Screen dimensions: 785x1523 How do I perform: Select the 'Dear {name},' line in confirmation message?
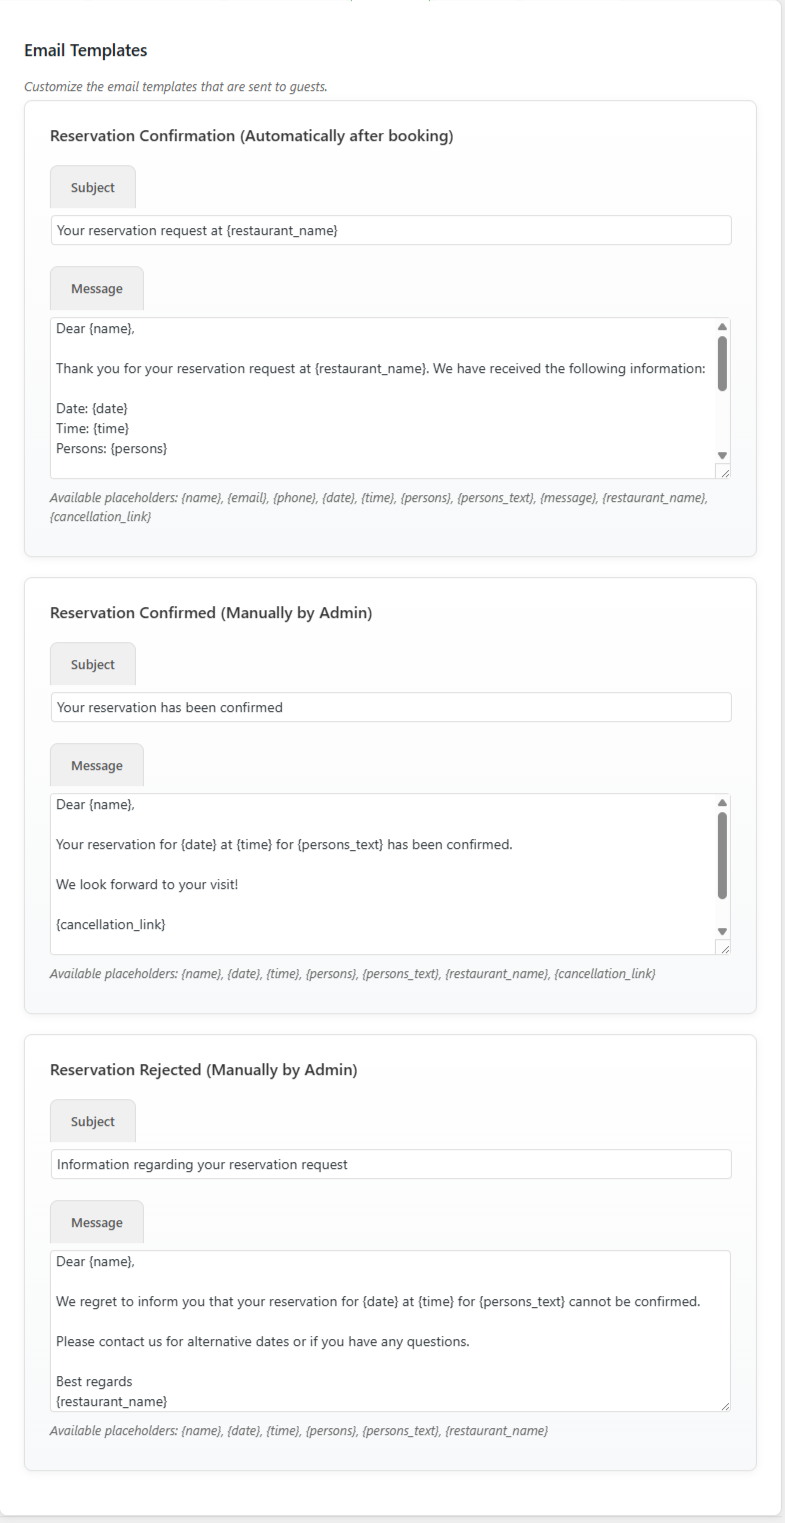click(88, 328)
